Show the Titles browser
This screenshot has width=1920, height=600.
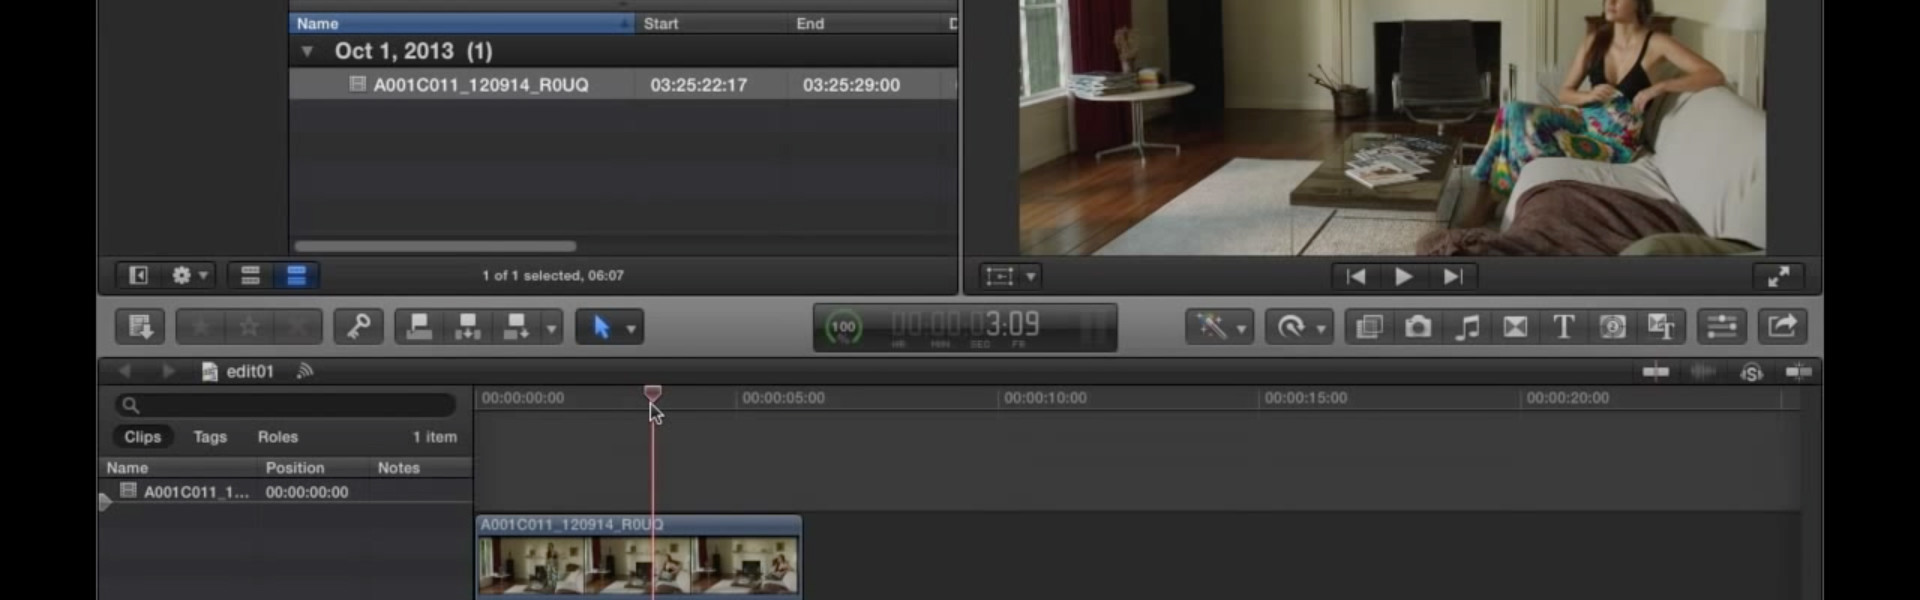(x=1563, y=327)
